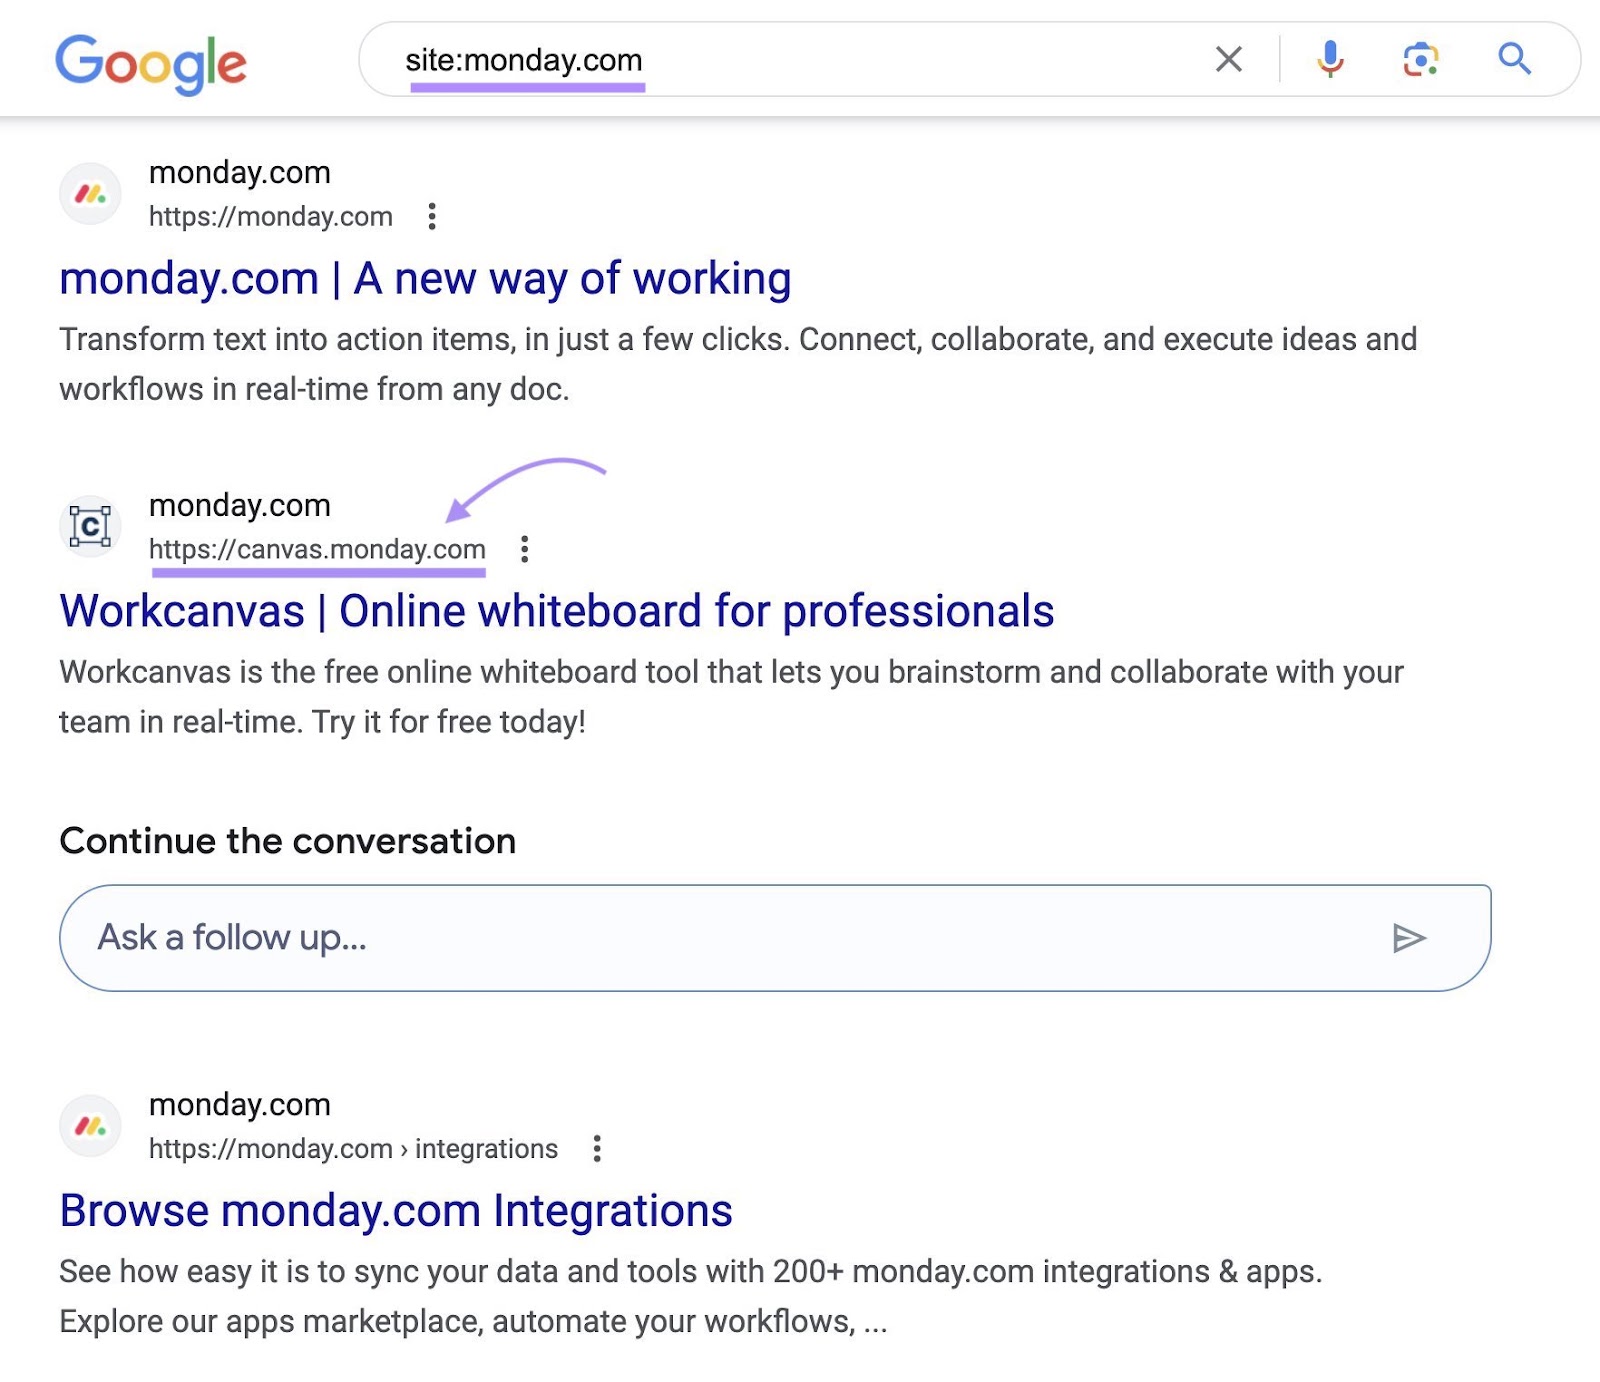Start a voice search with the microphone icon
Screen dimensions: 1600x1382
(1330, 60)
